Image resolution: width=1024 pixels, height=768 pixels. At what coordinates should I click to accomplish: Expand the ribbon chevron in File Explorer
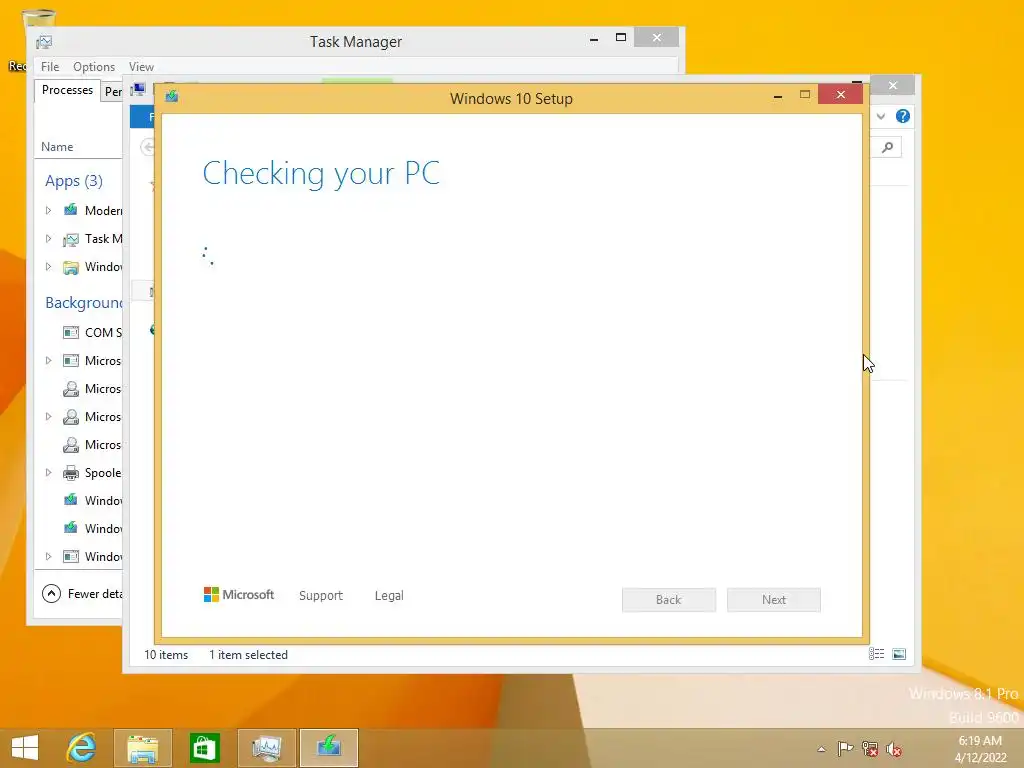tap(880, 116)
